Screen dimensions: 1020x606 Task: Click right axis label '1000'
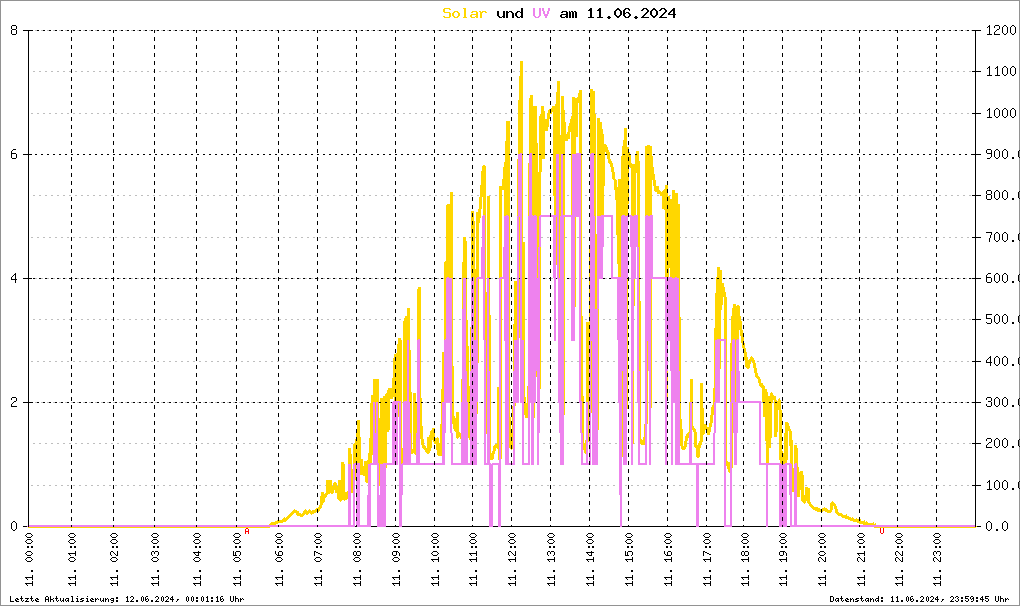(x=1000, y=113)
